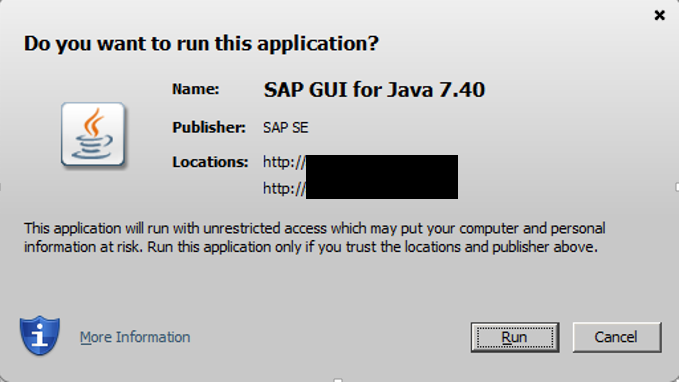The width and height of the screenshot is (679, 382).
Task: Click the resize handle on the bottom edge
Action: [x=338, y=380]
